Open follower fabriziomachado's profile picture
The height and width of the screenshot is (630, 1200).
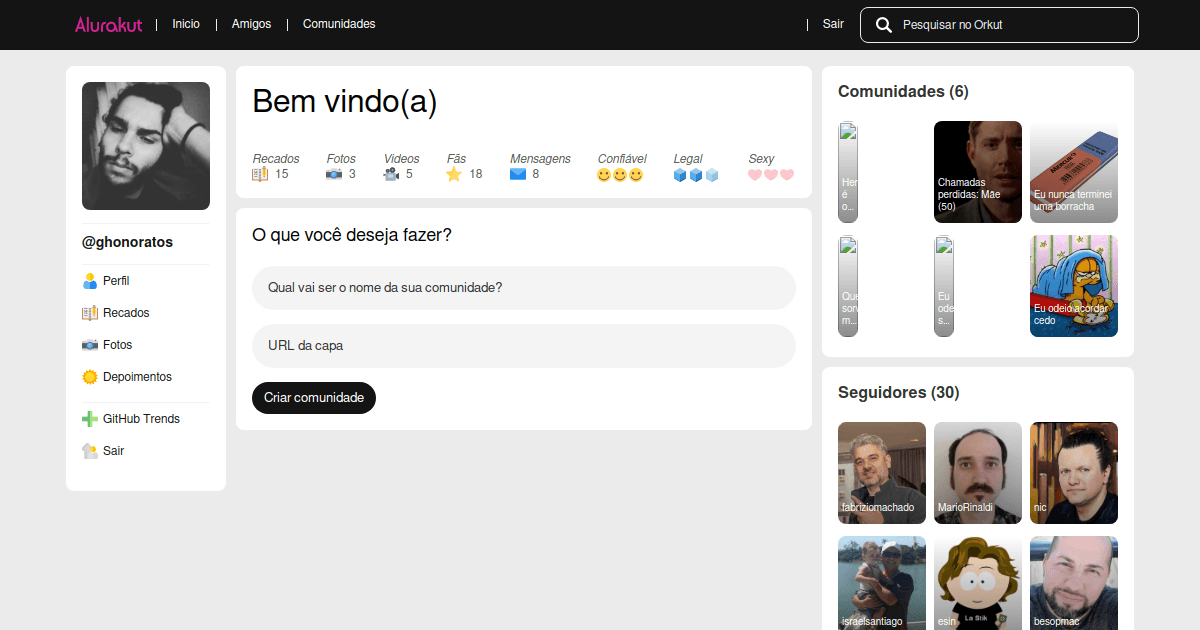tap(882, 472)
